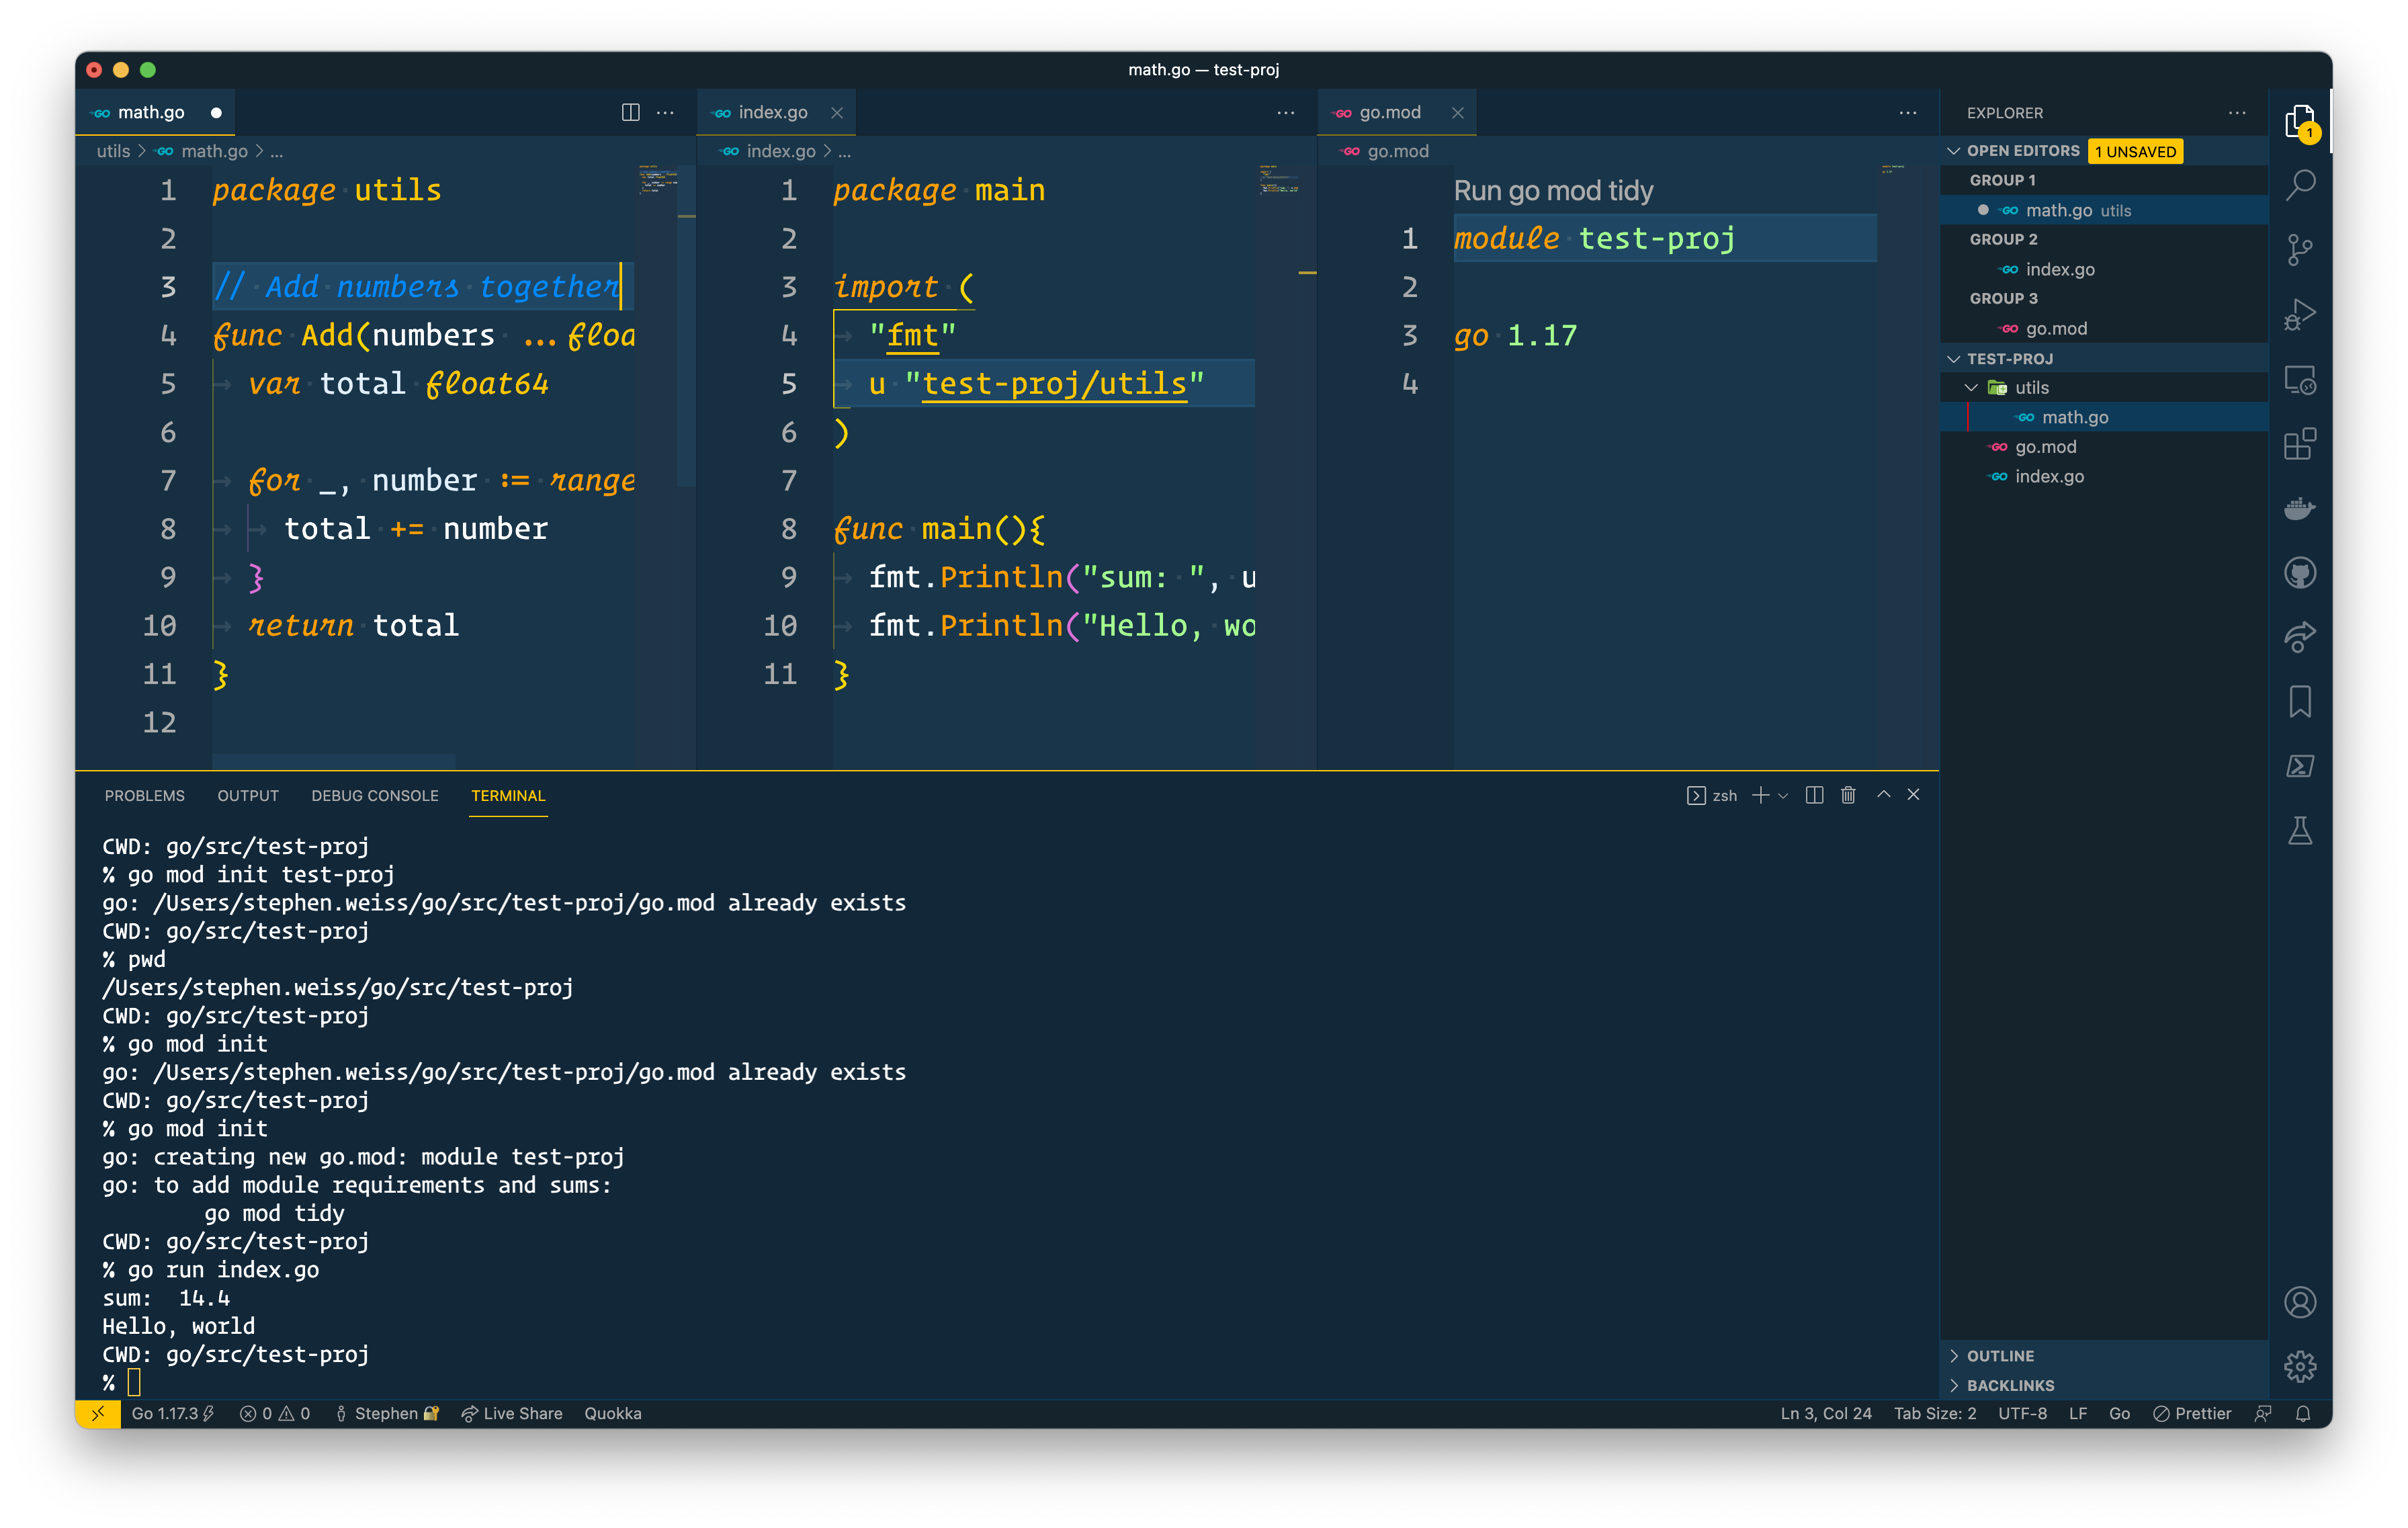Open the Extensions view
2408x1528 pixels.
2299,444
